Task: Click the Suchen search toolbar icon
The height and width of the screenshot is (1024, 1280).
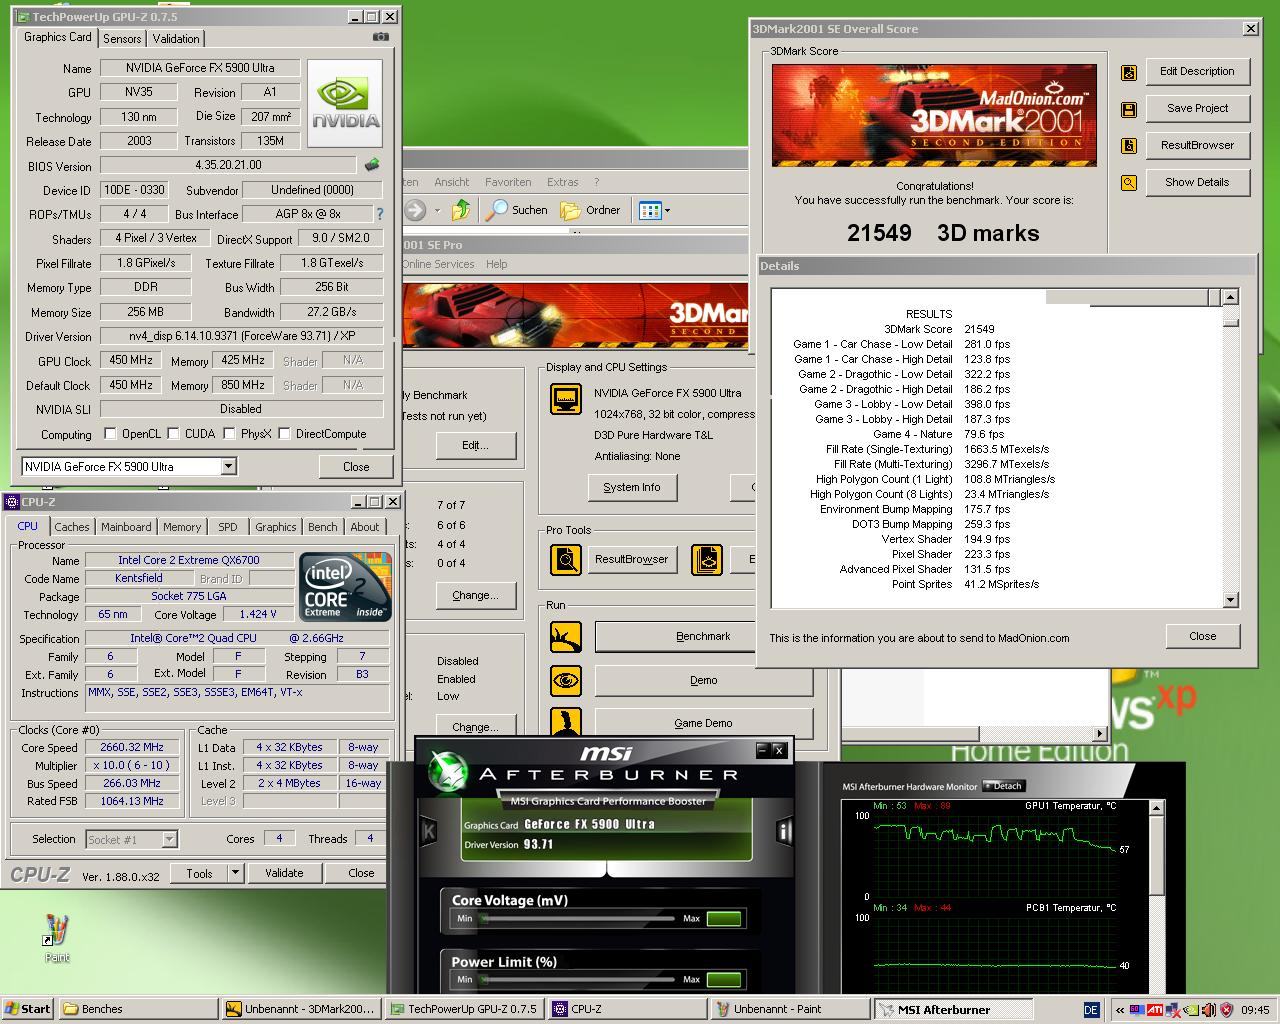Action: pyautogui.click(x=516, y=210)
